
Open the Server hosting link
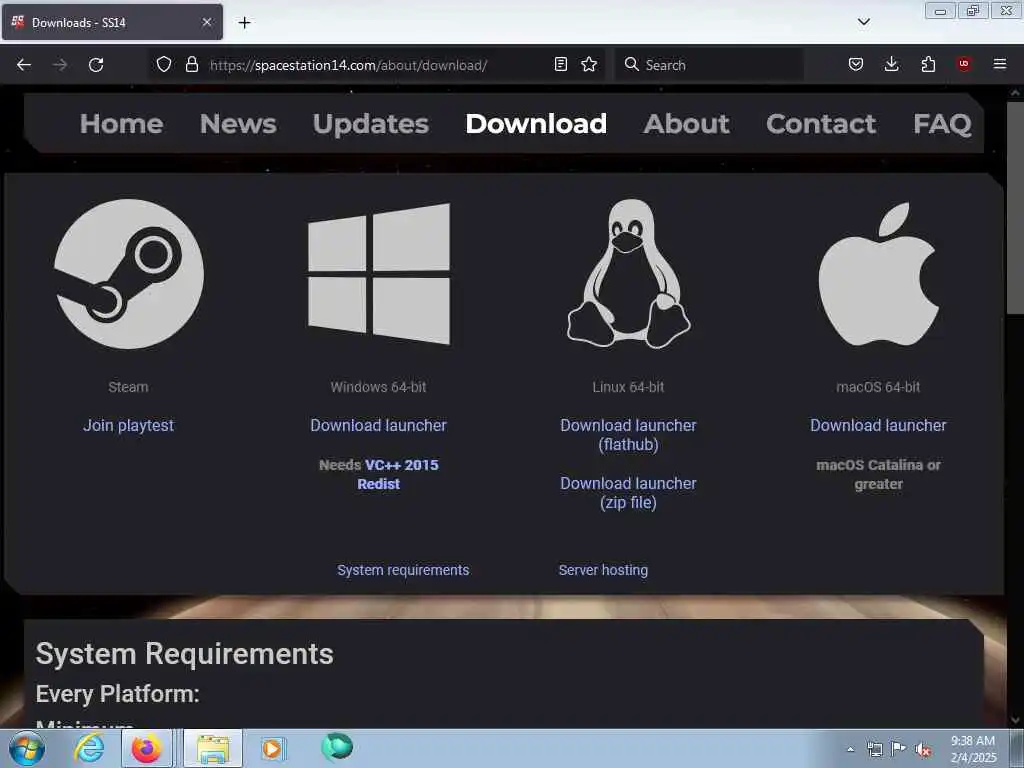coord(603,570)
